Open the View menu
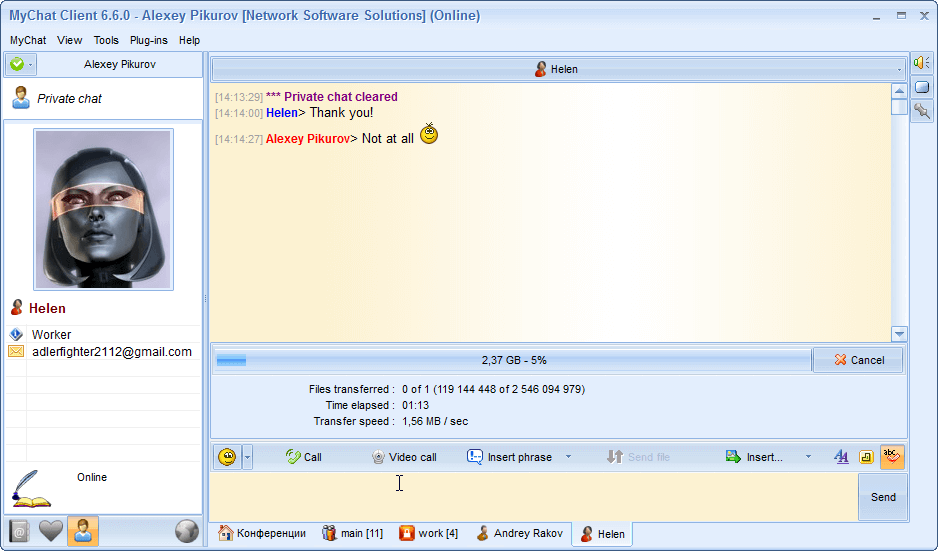Screen dimensions: 938x551 click(69, 40)
